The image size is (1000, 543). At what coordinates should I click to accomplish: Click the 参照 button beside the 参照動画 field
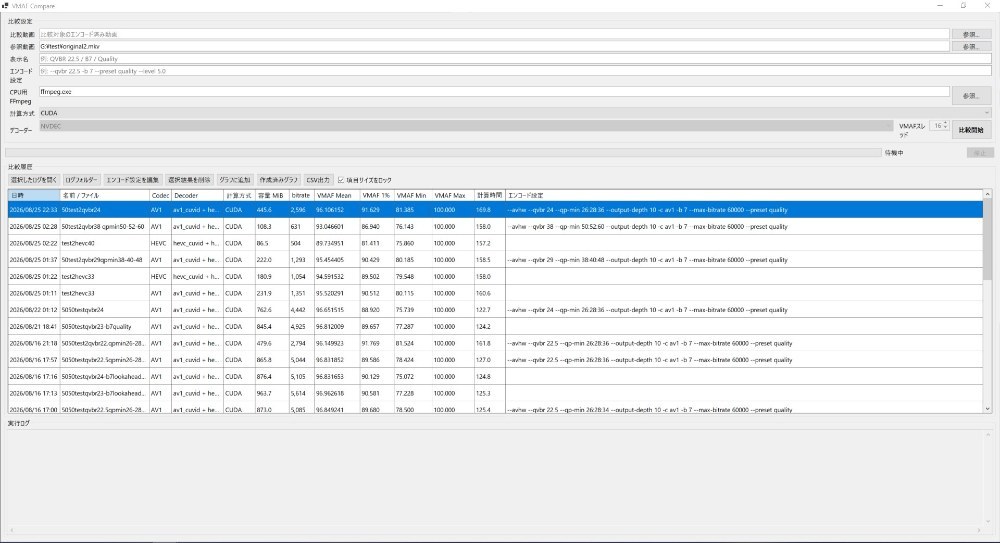pyautogui.click(x=971, y=47)
